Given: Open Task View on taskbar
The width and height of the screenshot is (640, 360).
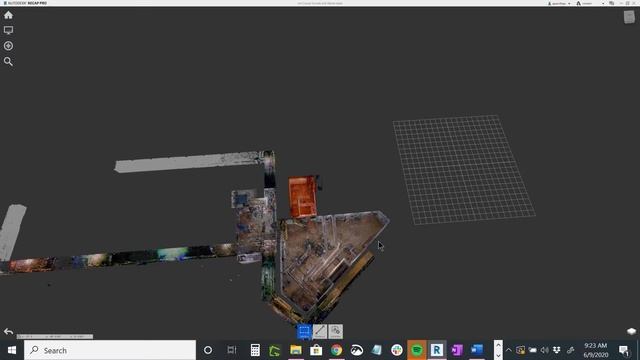Looking at the screenshot, I should point(232,350).
